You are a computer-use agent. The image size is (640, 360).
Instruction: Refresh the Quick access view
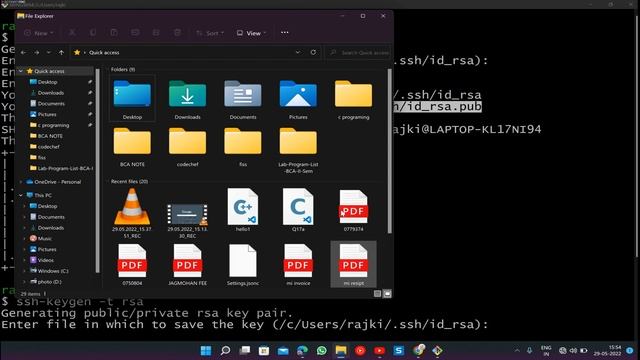(x=313, y=52)
